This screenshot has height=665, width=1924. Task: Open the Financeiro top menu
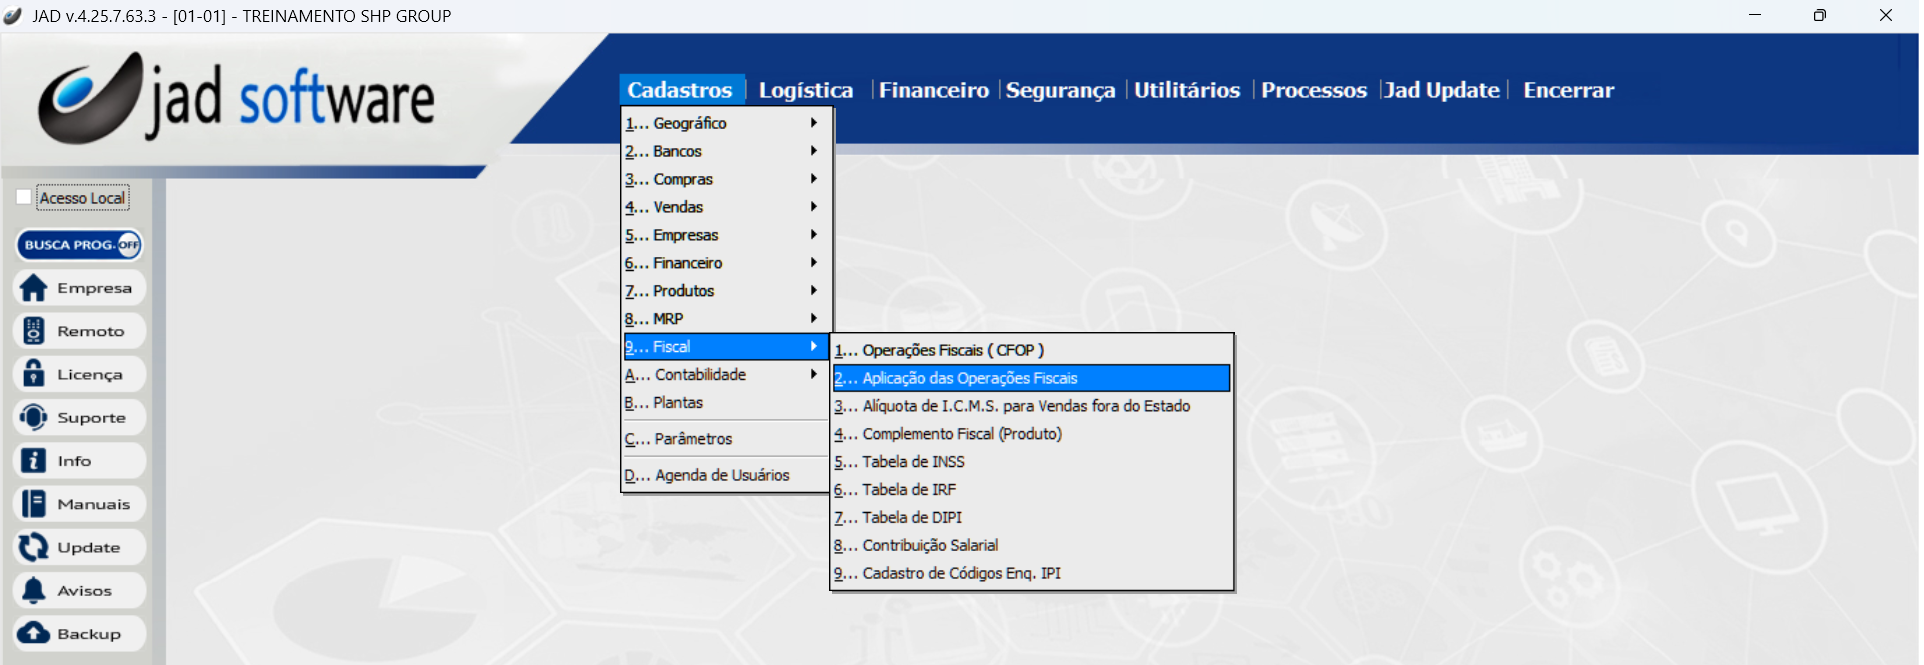934,90
